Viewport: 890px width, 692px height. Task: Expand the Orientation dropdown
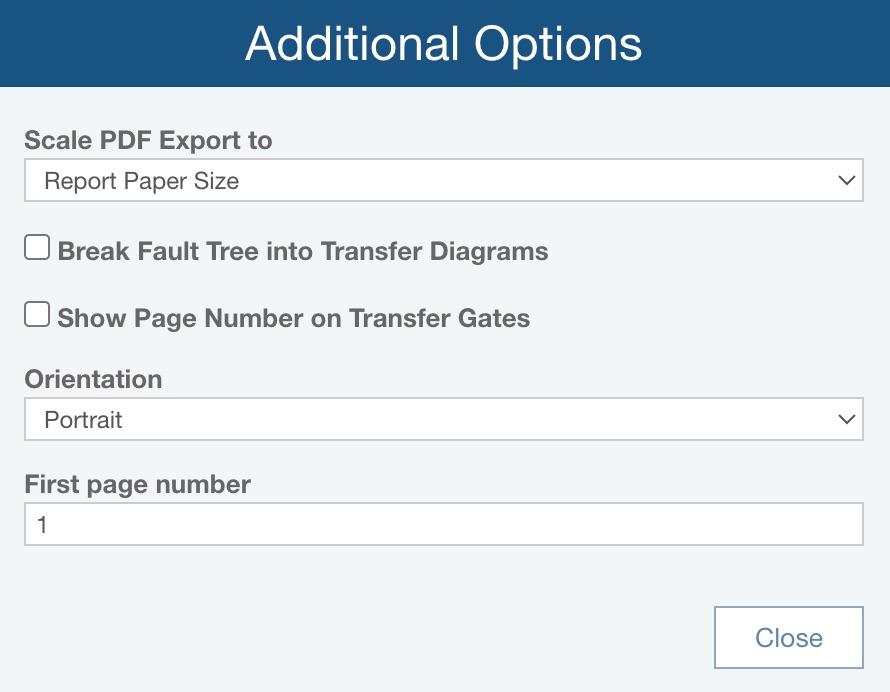click(443, 419)
